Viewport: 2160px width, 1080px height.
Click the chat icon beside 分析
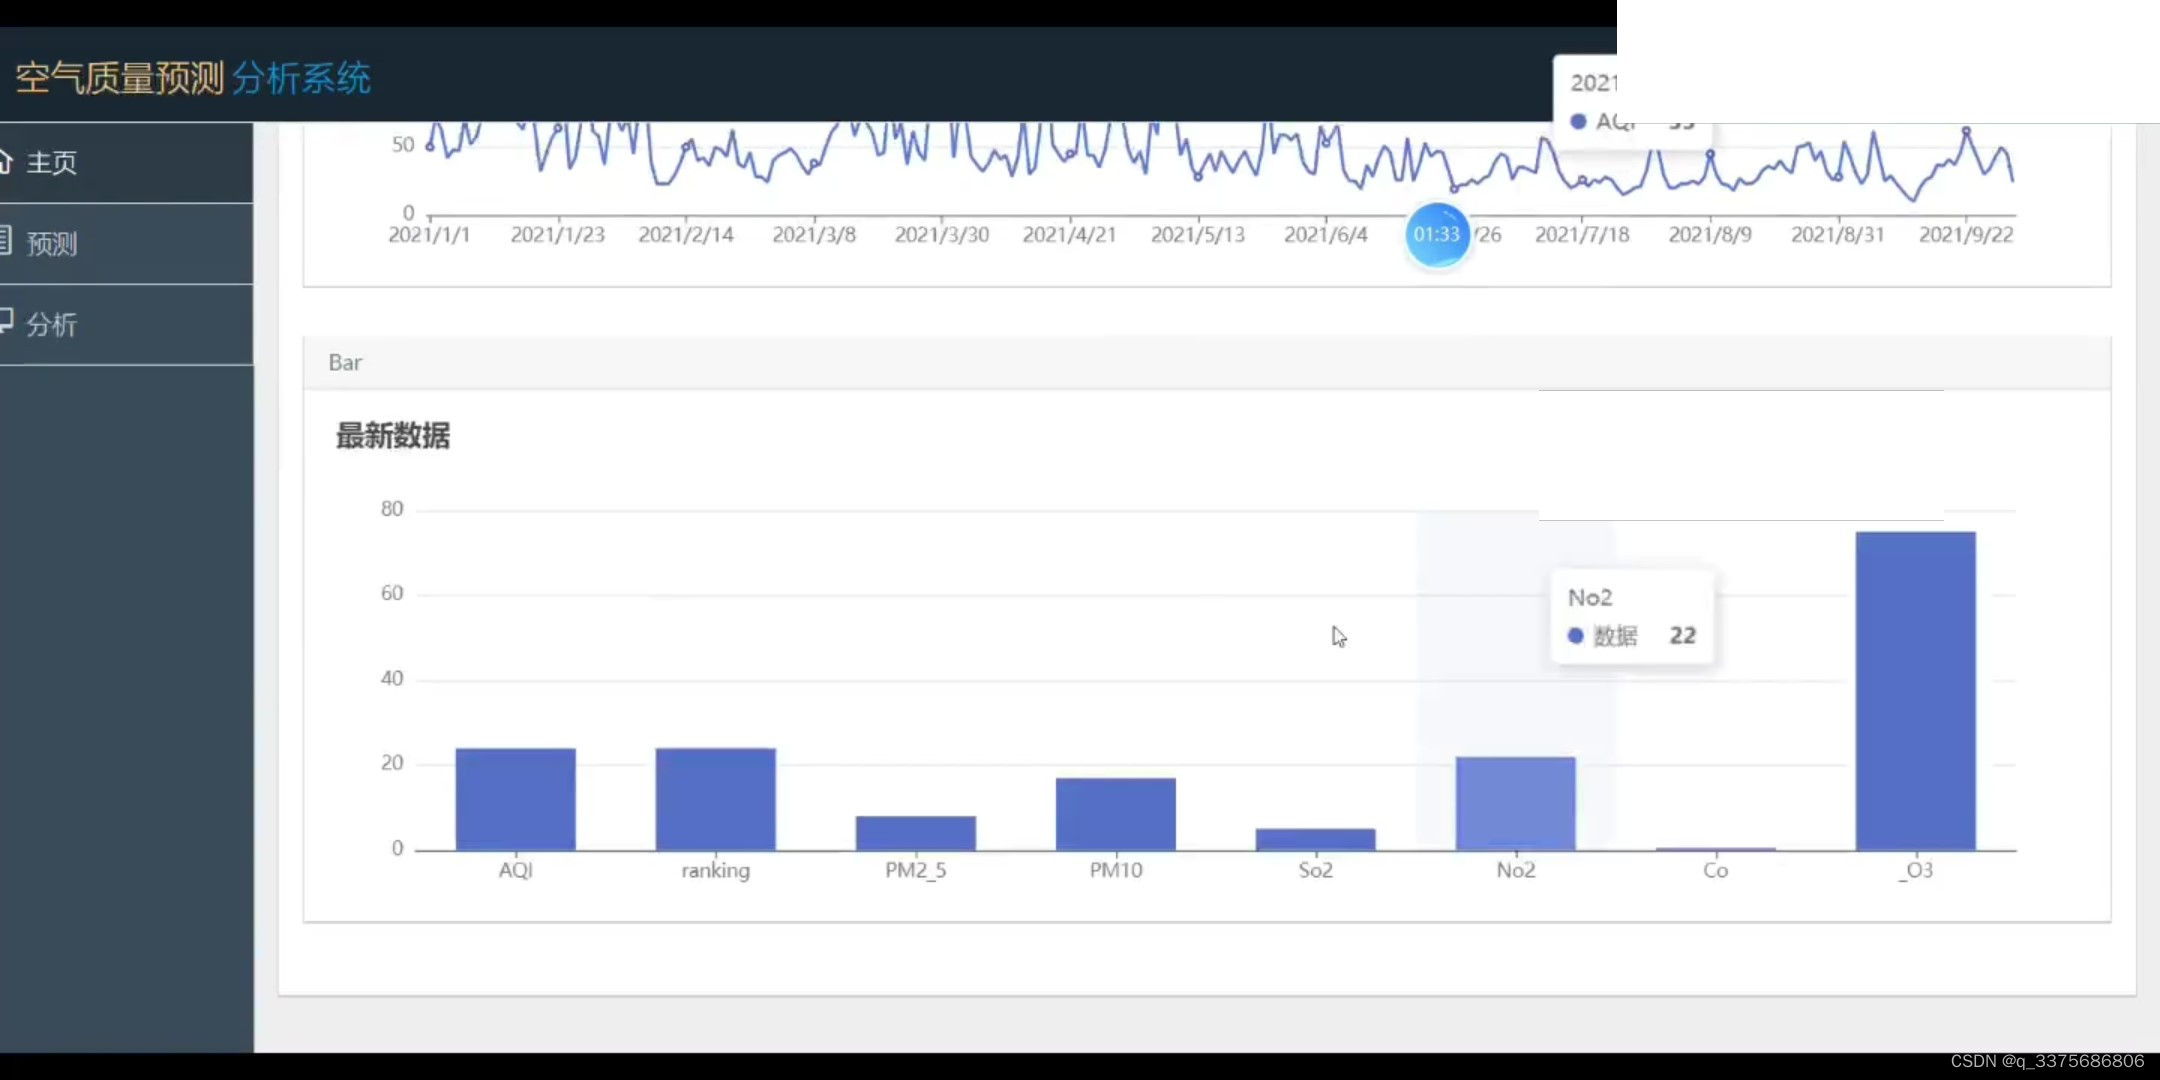coord(5,320)
